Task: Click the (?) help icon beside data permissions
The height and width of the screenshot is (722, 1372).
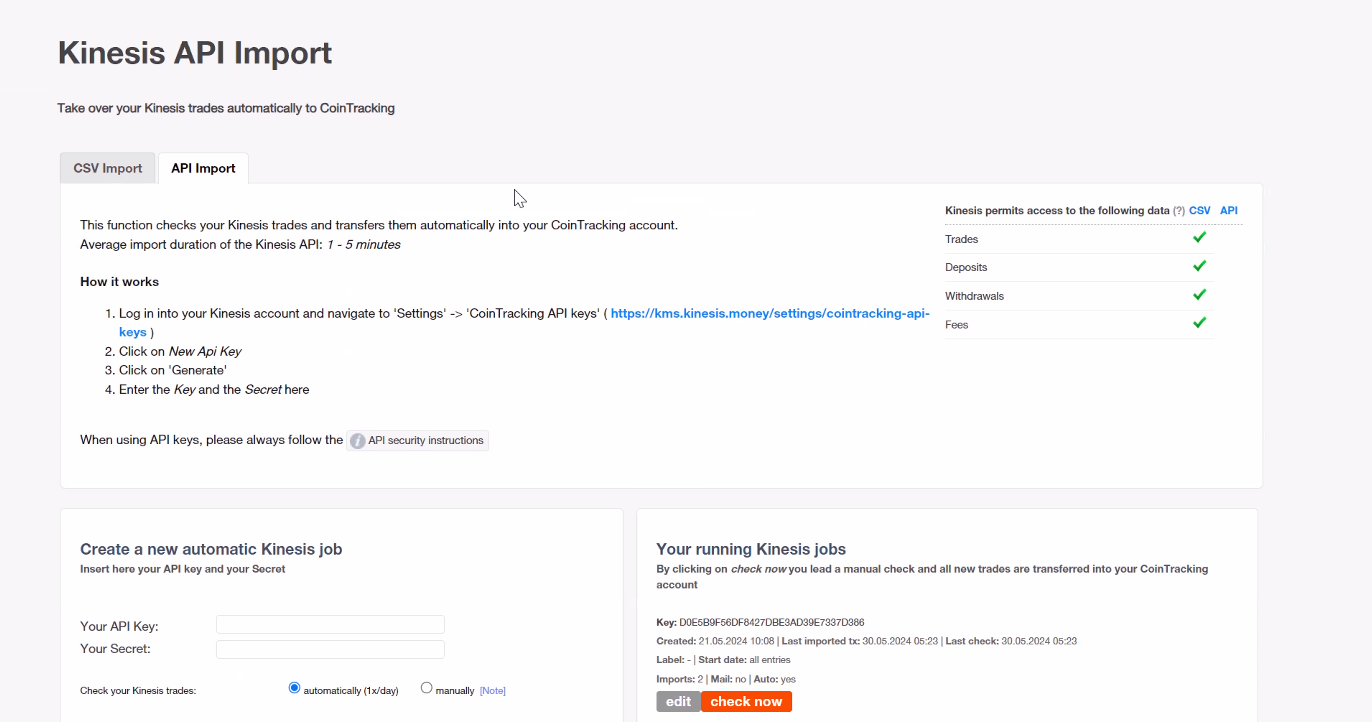Action: [x=1178, y=211]
